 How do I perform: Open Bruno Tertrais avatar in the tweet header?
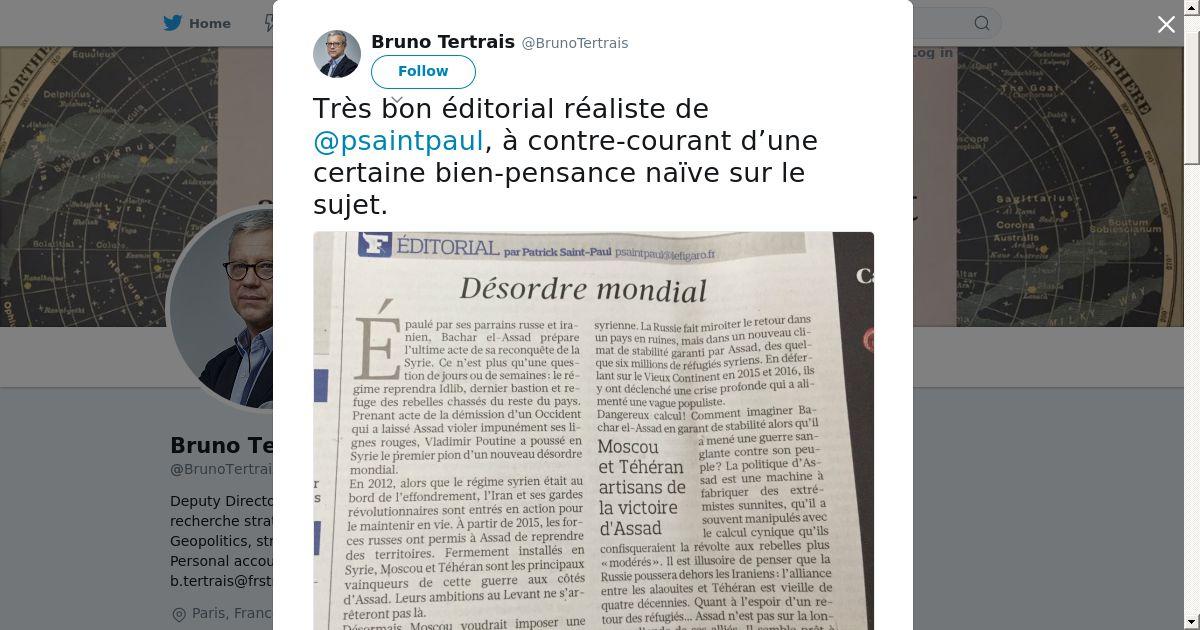pos(337,54)
